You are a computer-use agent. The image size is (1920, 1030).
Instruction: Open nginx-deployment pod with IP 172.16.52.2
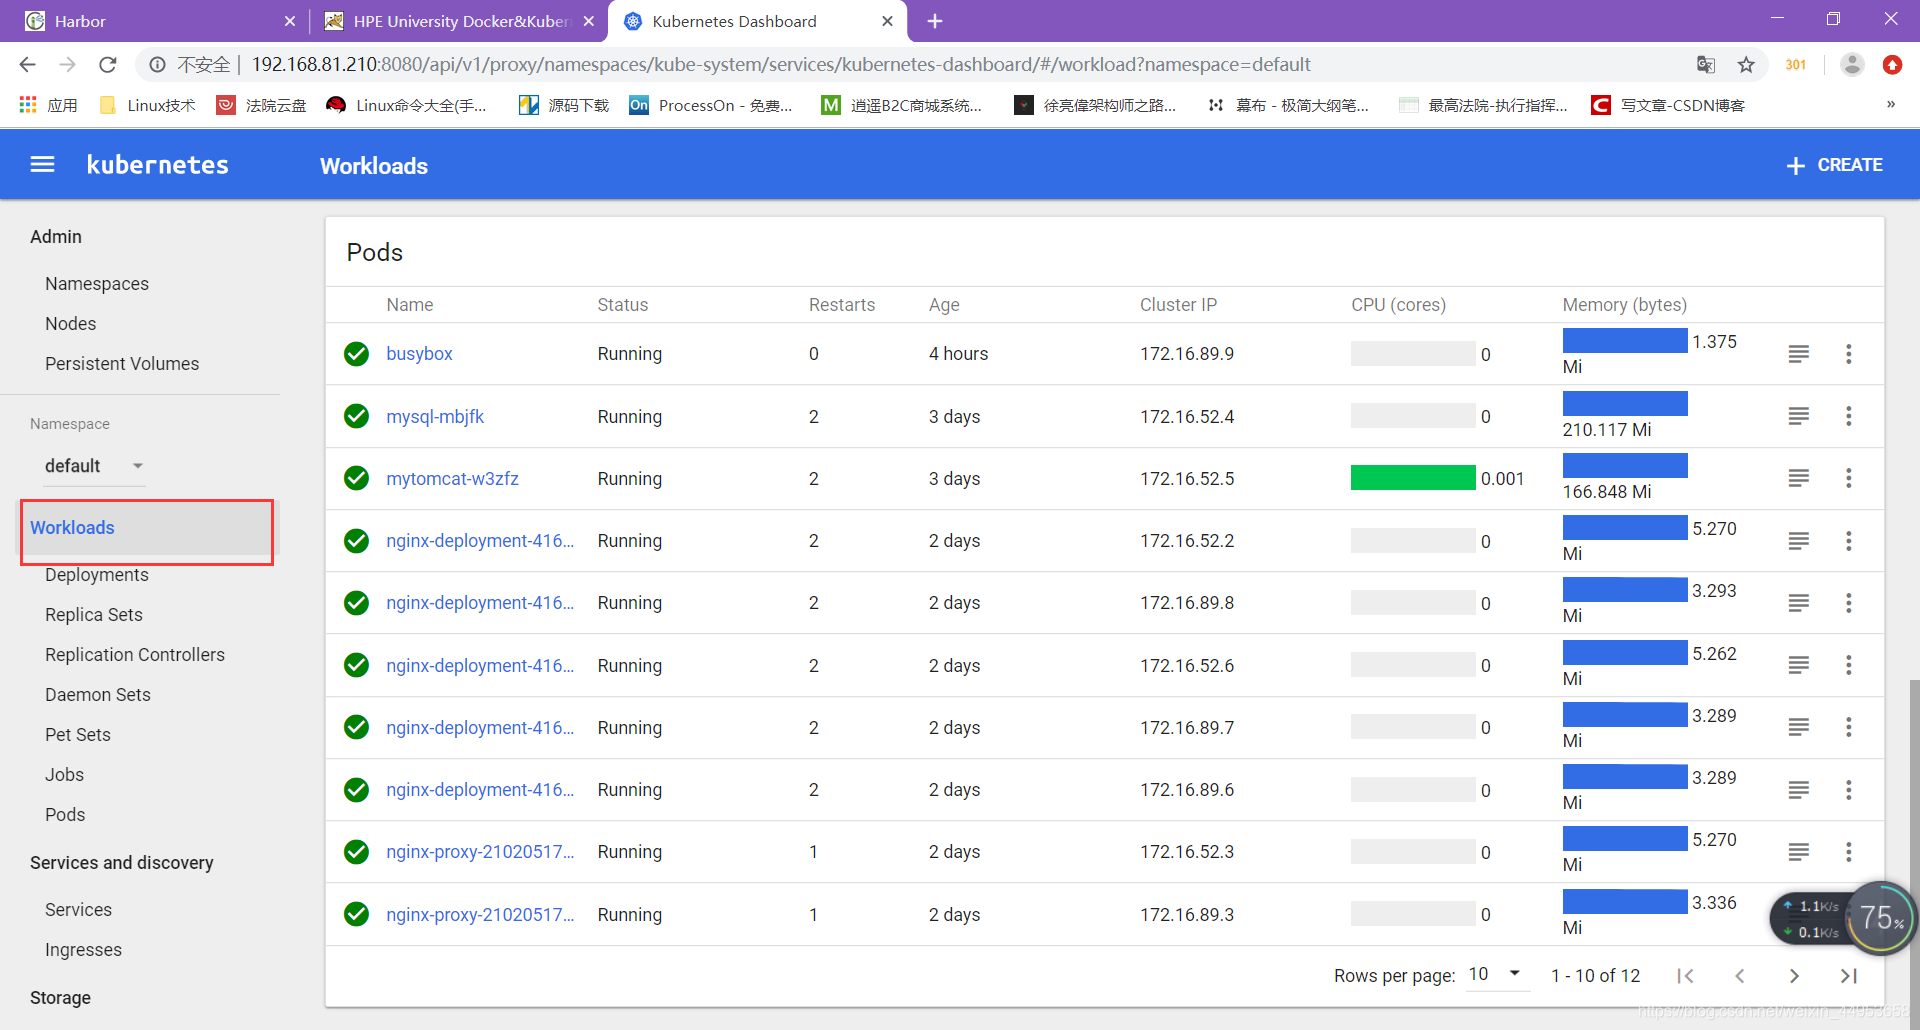[480, 541]
